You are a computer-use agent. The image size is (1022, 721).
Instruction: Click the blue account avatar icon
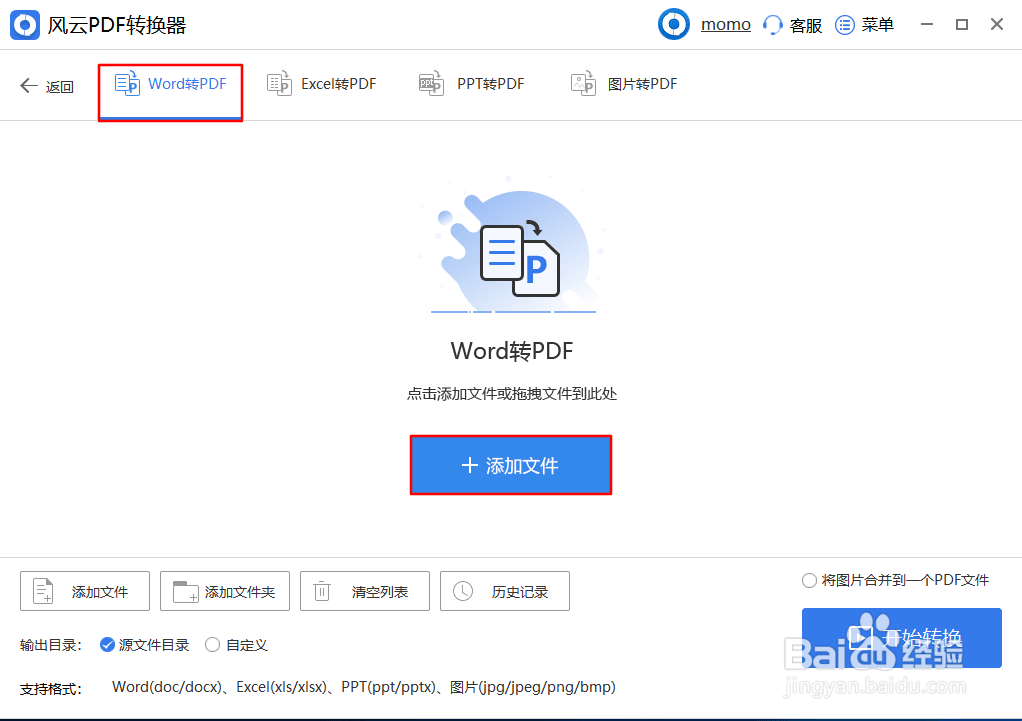tap(672, 24)
